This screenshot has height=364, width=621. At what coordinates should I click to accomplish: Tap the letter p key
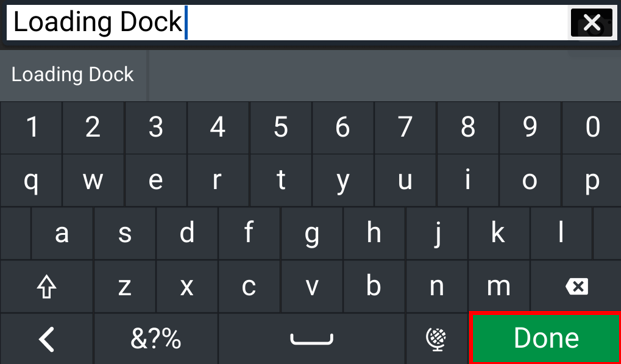pyautogui.click(x=592, y=180)
